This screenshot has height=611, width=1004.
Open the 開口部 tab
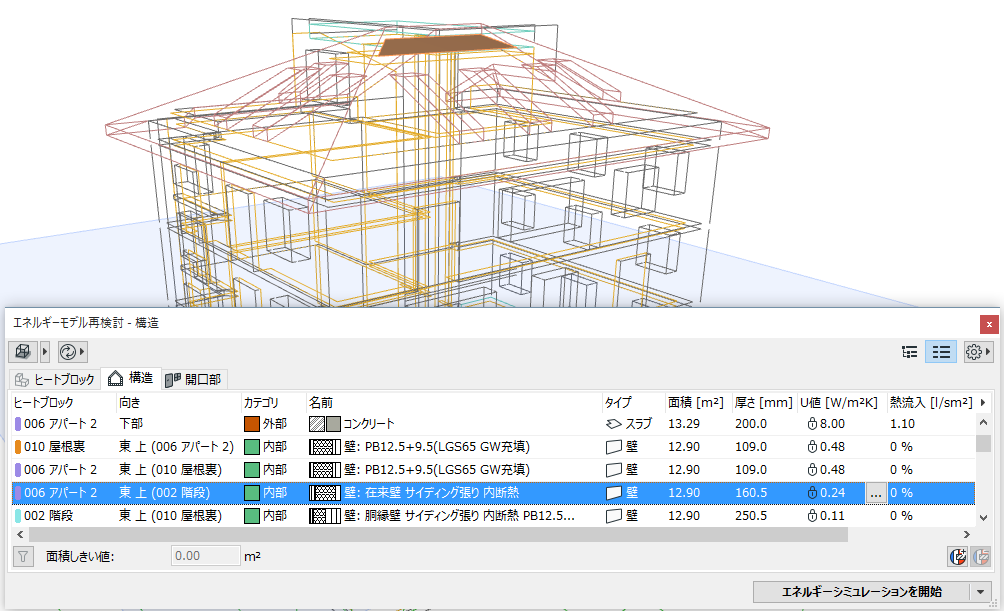pyautogui.click(x=193, y=379)
